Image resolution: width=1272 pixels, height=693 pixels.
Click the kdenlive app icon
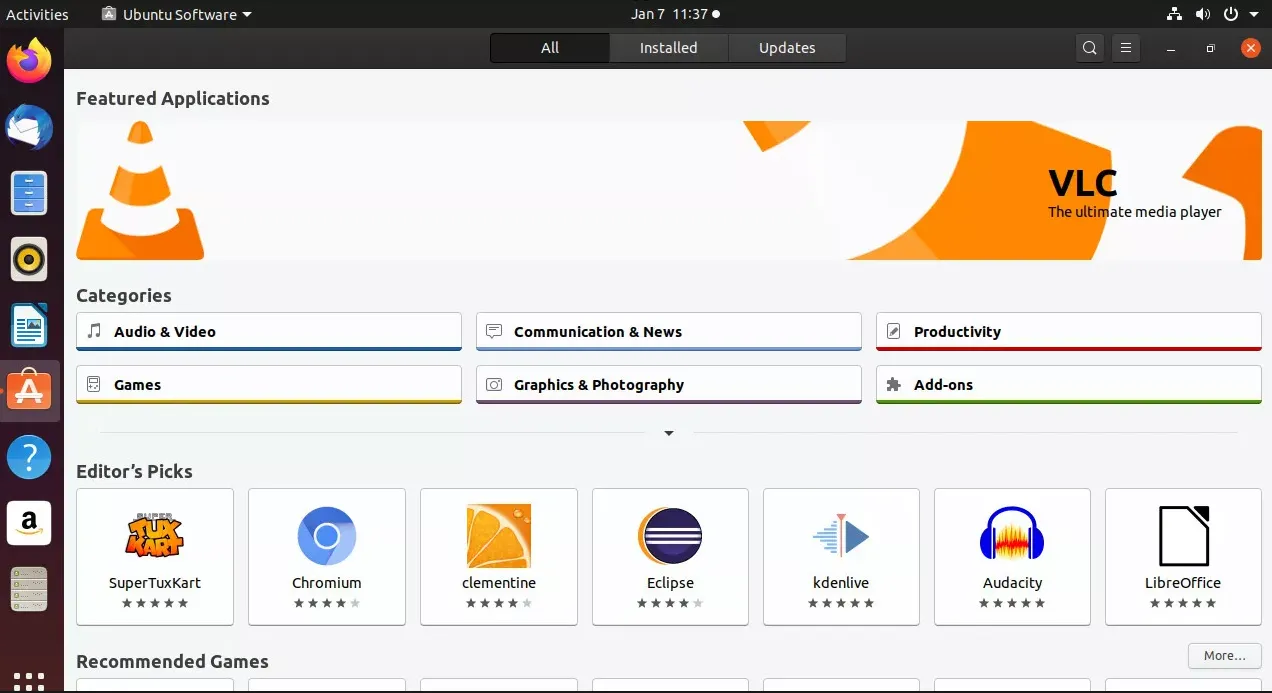pos(841,536)
